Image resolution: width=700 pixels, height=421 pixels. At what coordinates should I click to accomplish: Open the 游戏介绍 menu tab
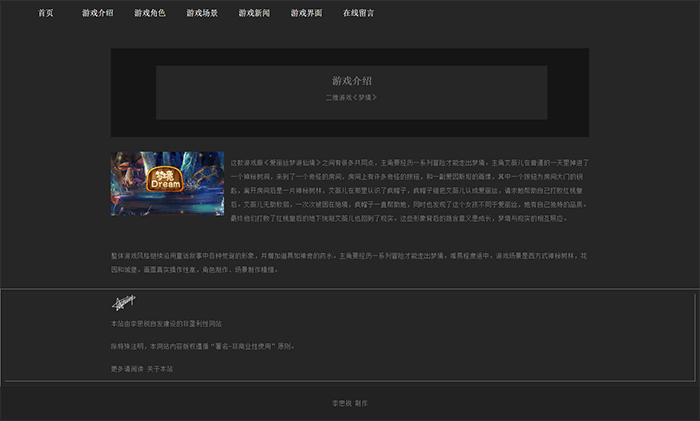97,14
